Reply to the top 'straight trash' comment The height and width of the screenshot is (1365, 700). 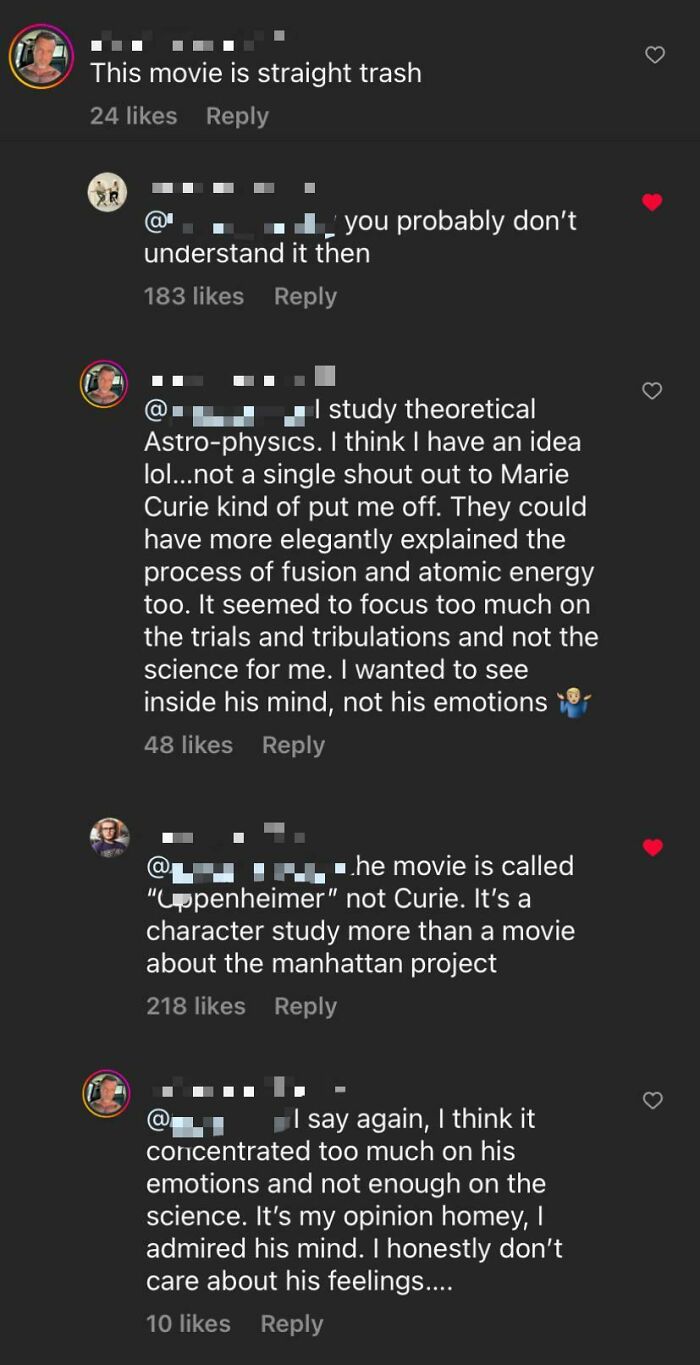237,115
